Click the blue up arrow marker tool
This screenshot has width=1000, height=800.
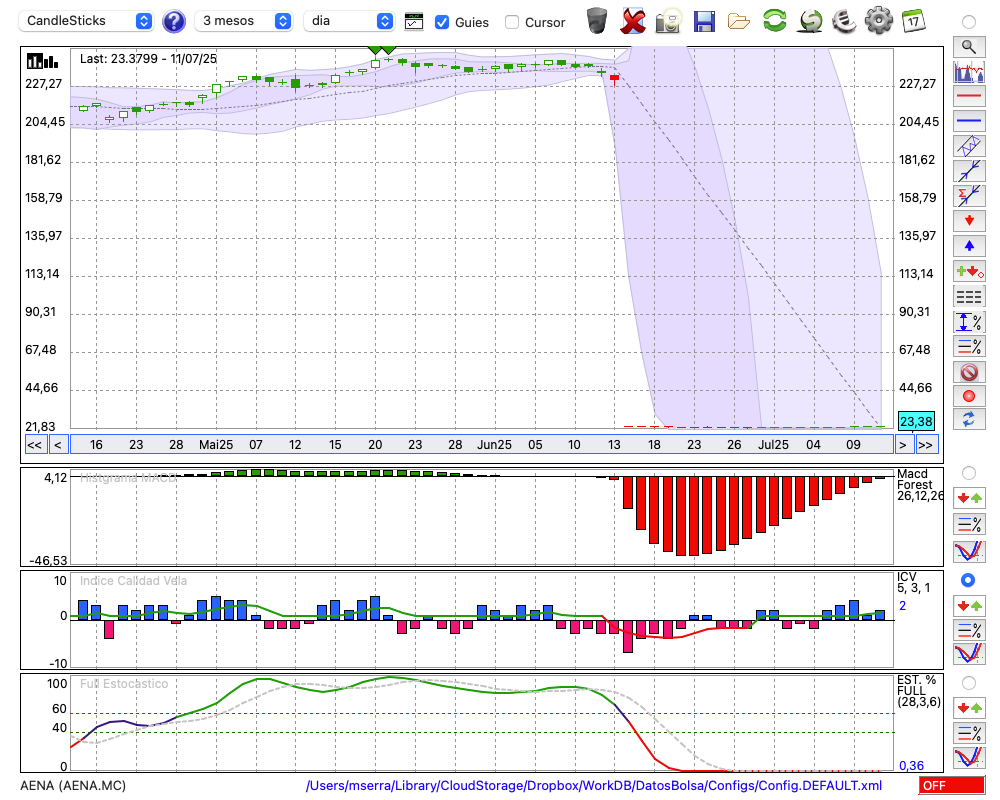[x=969, y=246]
